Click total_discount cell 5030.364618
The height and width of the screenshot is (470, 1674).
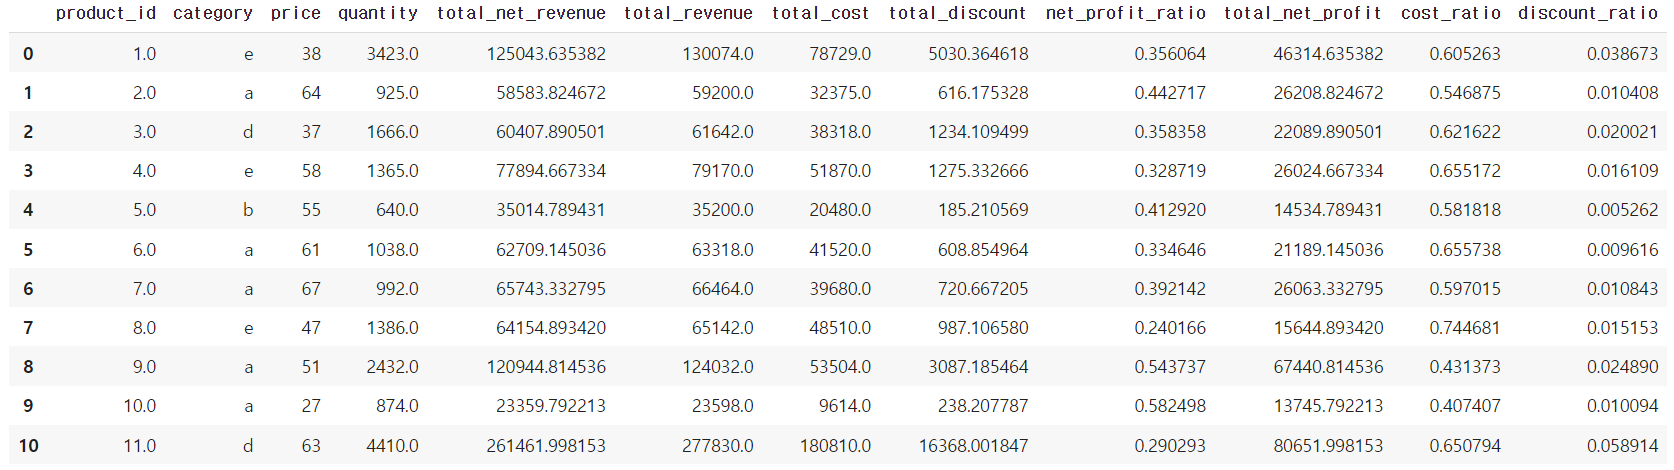tap(978, 54)
